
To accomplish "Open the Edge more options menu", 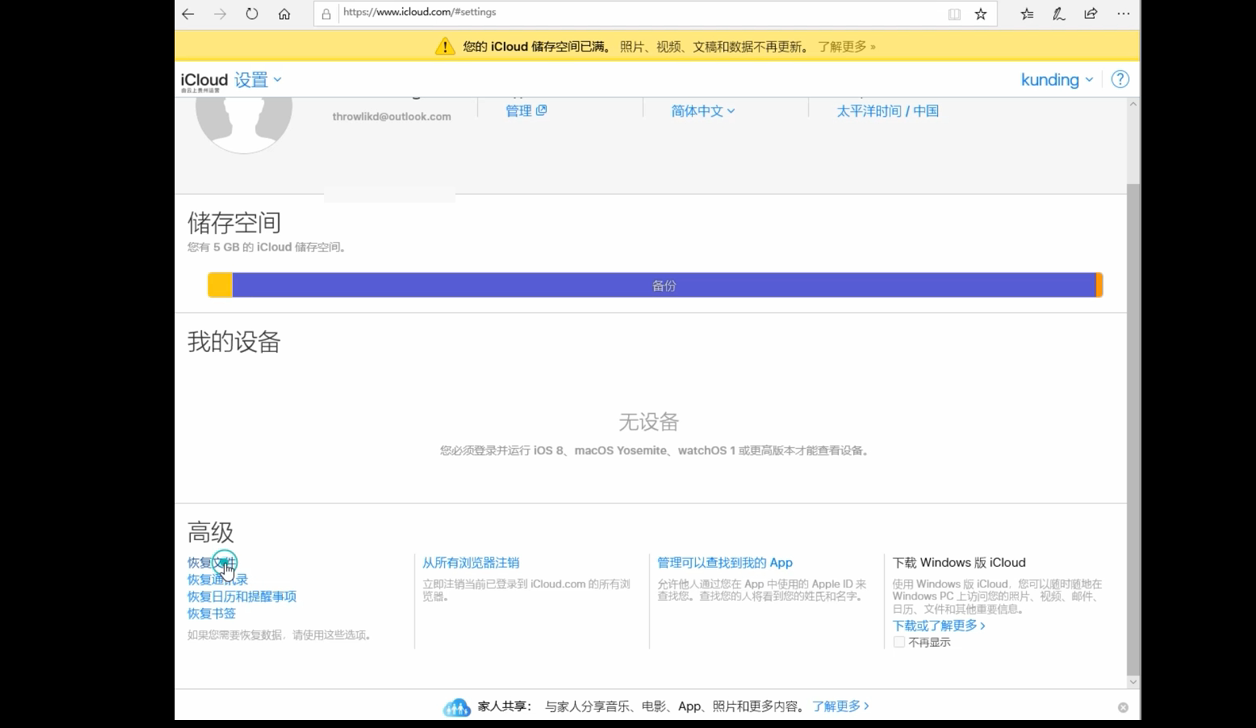I will [1124, 13].
